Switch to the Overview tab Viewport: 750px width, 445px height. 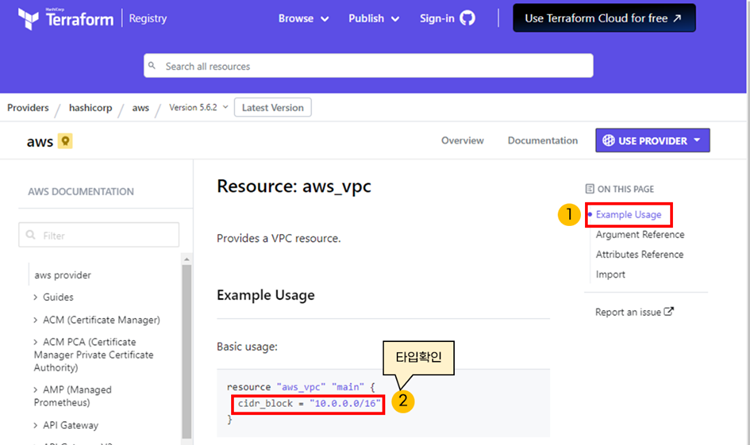click(462, 141)
